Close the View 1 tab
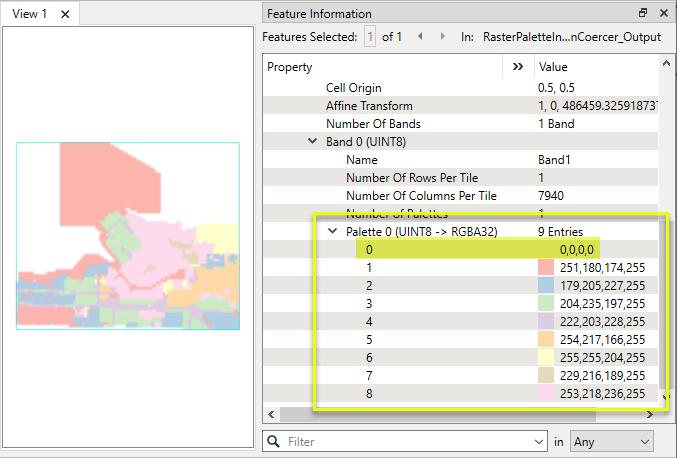The height and width of the screenshot is (458, 677). 65,14
